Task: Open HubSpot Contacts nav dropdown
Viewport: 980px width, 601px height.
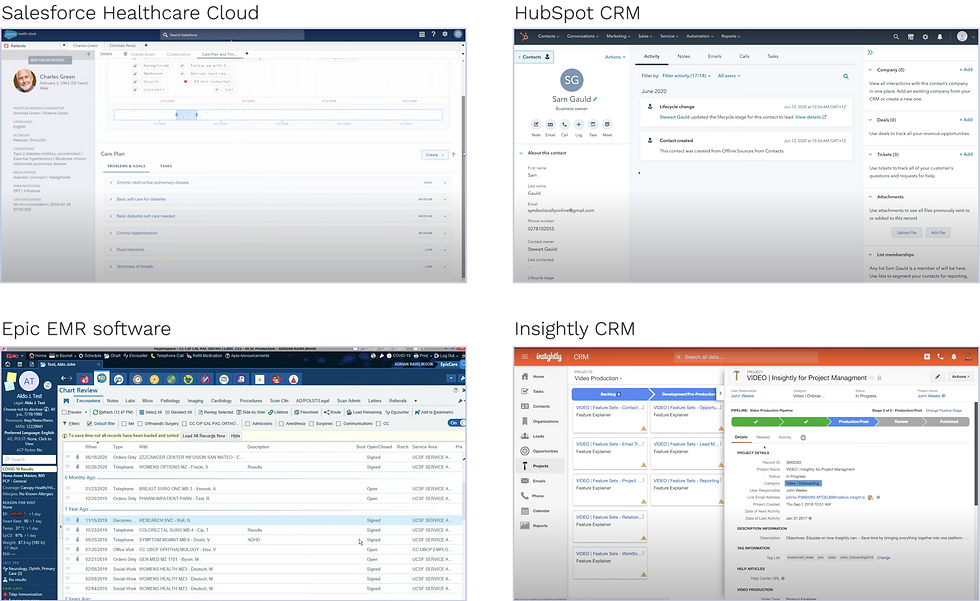Action: click(x=548, y=36)
